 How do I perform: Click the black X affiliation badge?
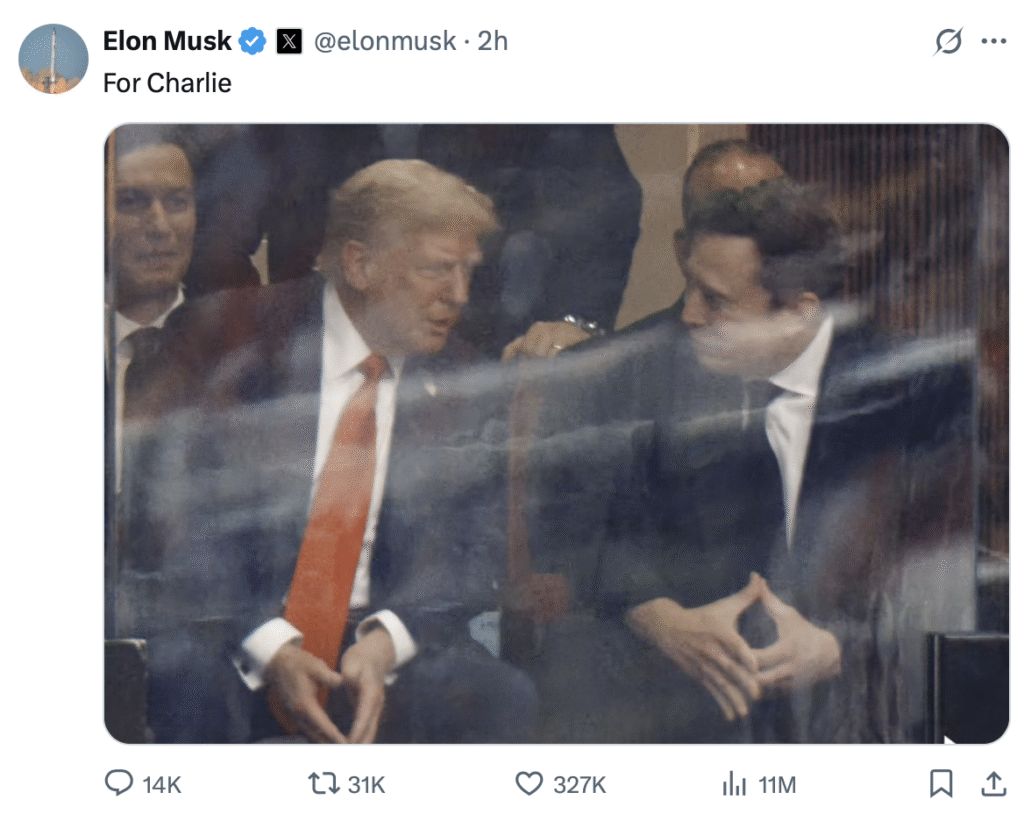pyautogui.click(x=288, y=42)
